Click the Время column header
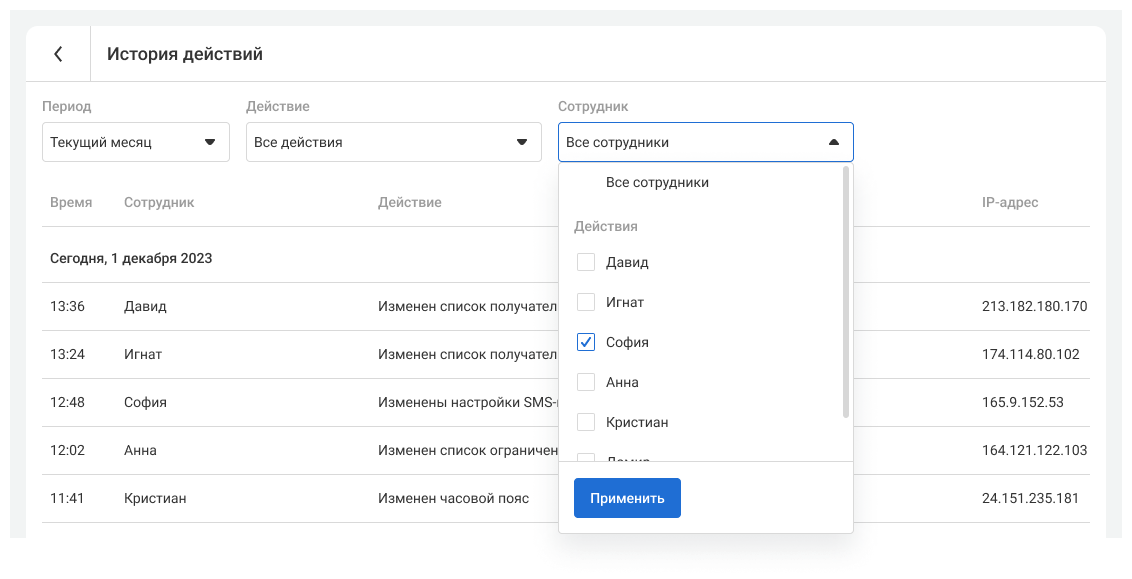1132x579 pixels. pos(71,202)
